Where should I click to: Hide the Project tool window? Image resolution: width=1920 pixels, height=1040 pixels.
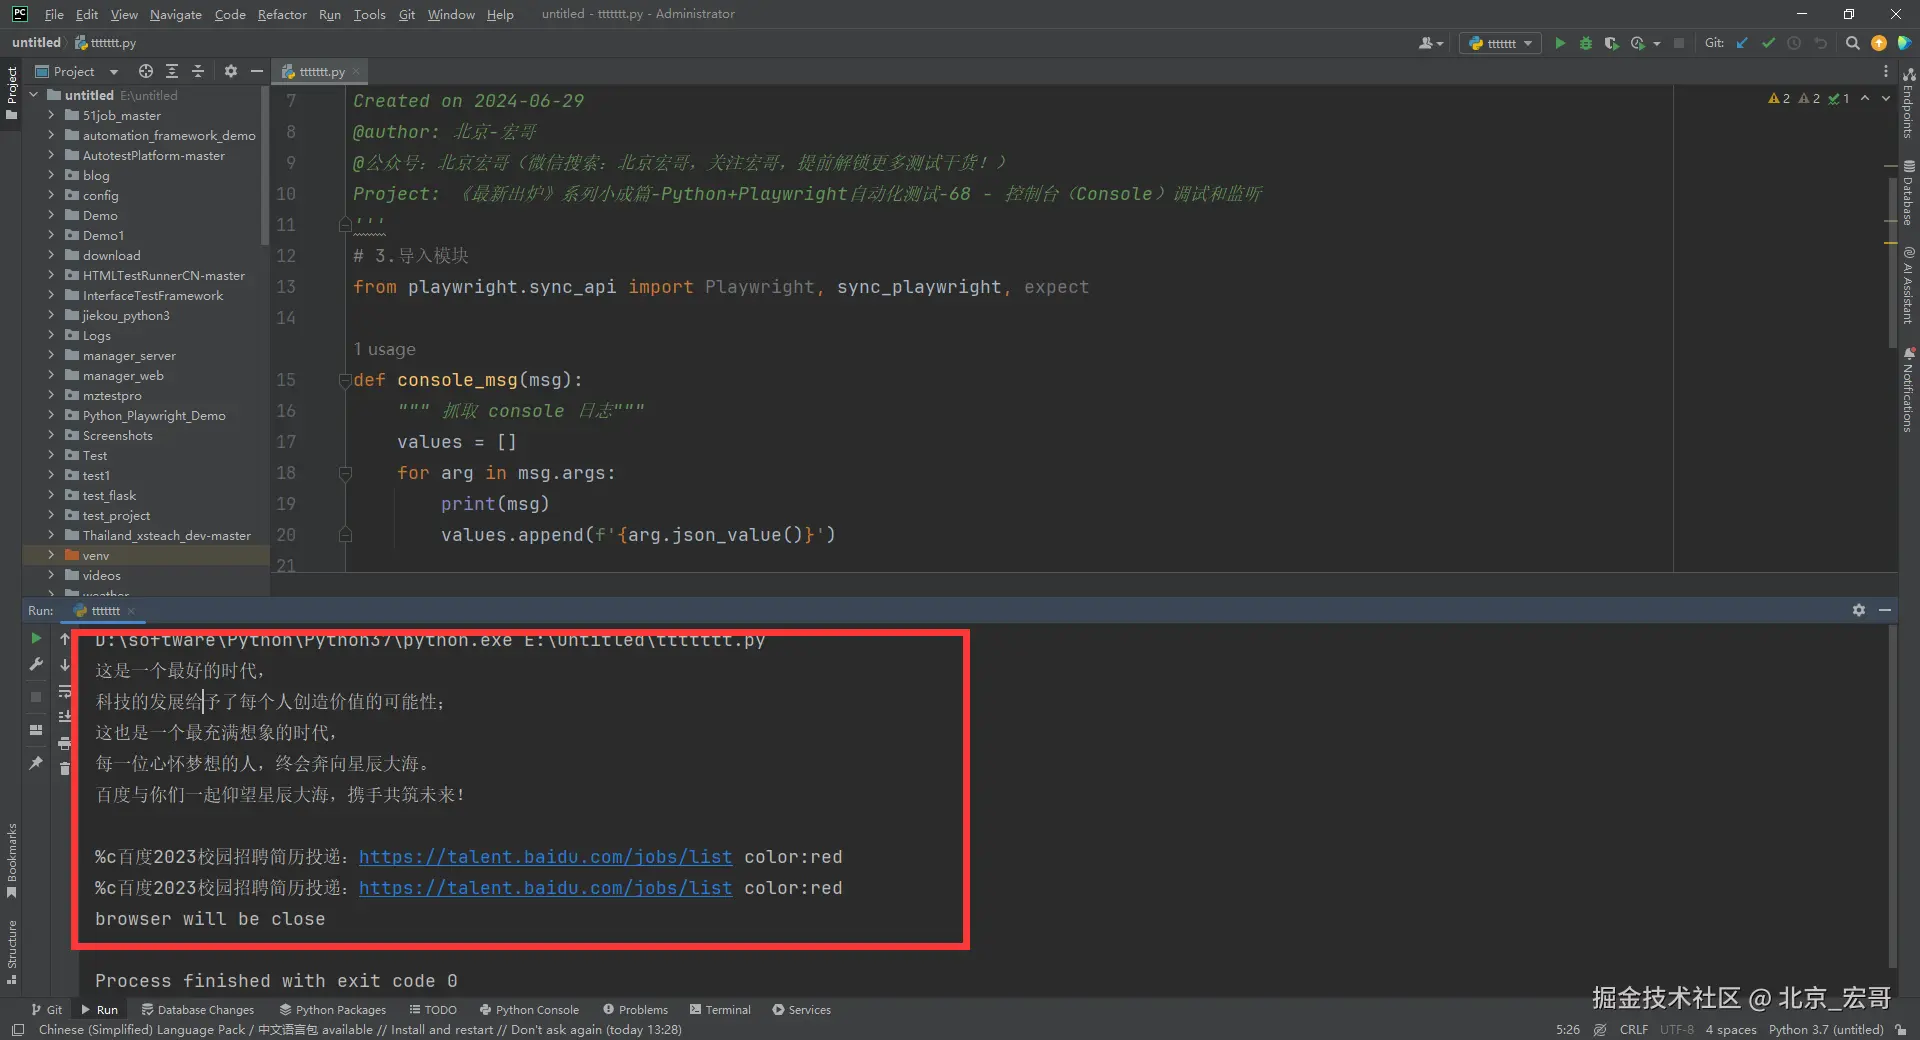[256, 71]
